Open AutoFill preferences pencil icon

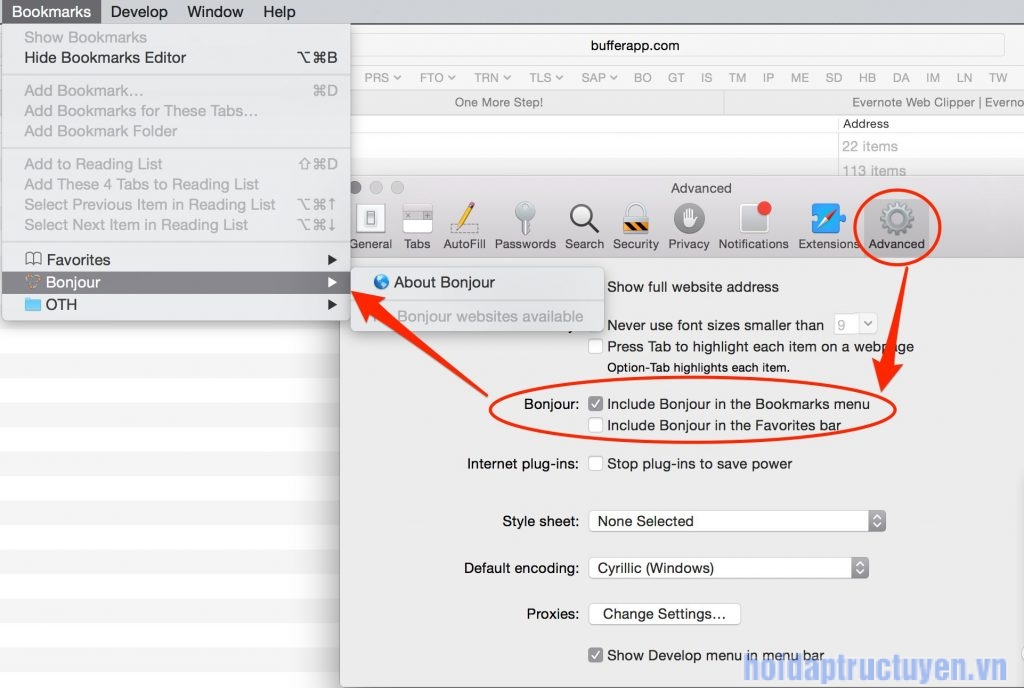point(463,220)
